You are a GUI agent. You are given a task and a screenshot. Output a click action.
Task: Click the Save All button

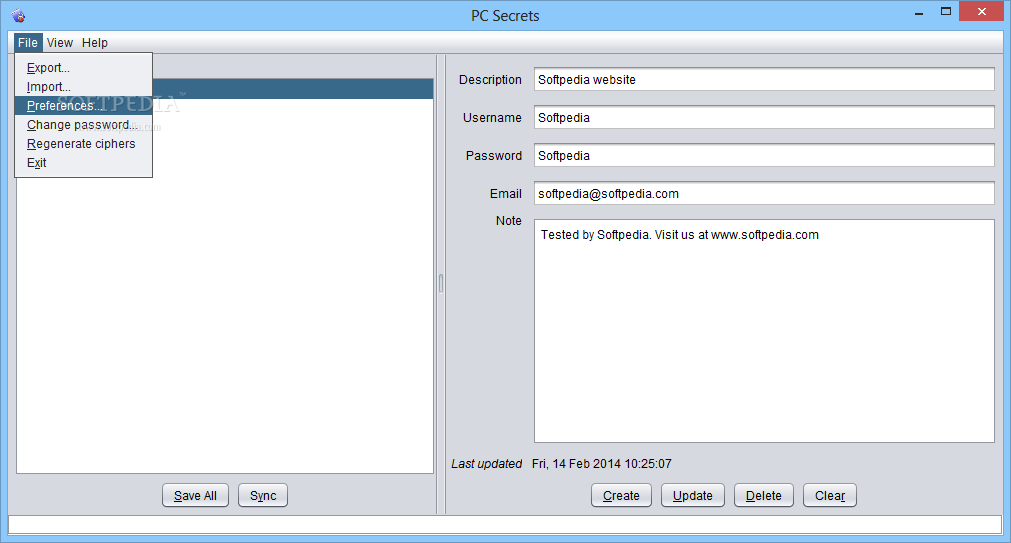pos(195,495)
